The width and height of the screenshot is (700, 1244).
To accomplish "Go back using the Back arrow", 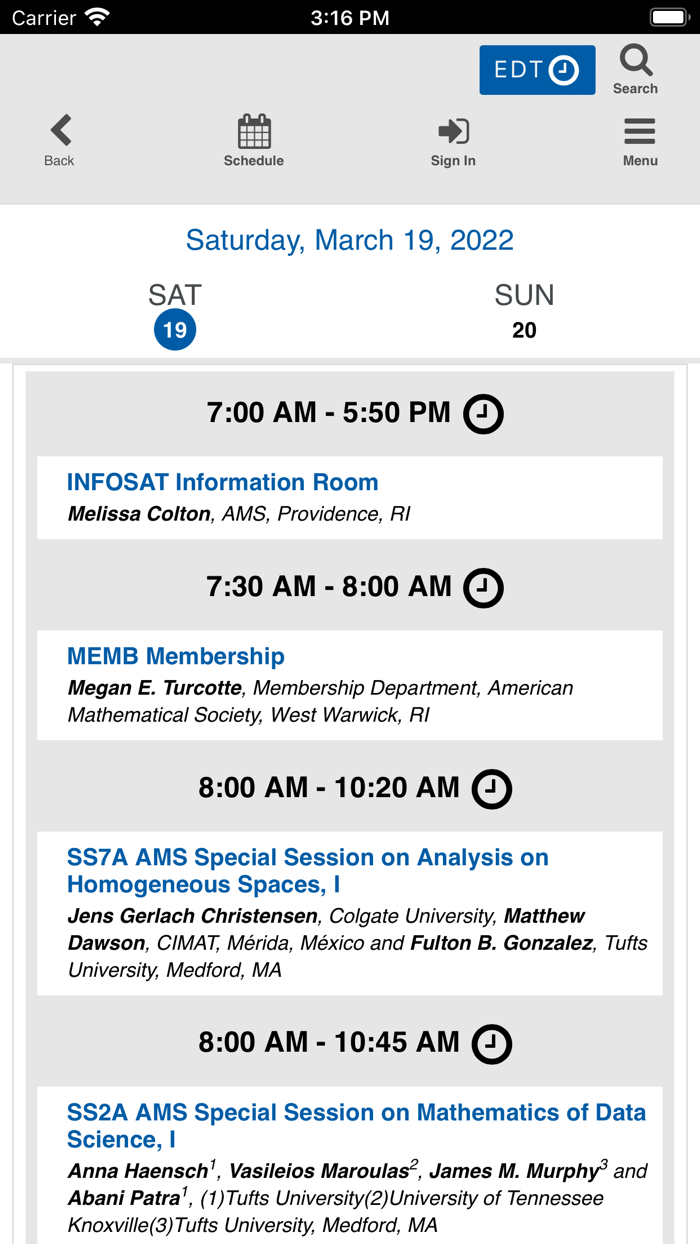I will [60, 131].
